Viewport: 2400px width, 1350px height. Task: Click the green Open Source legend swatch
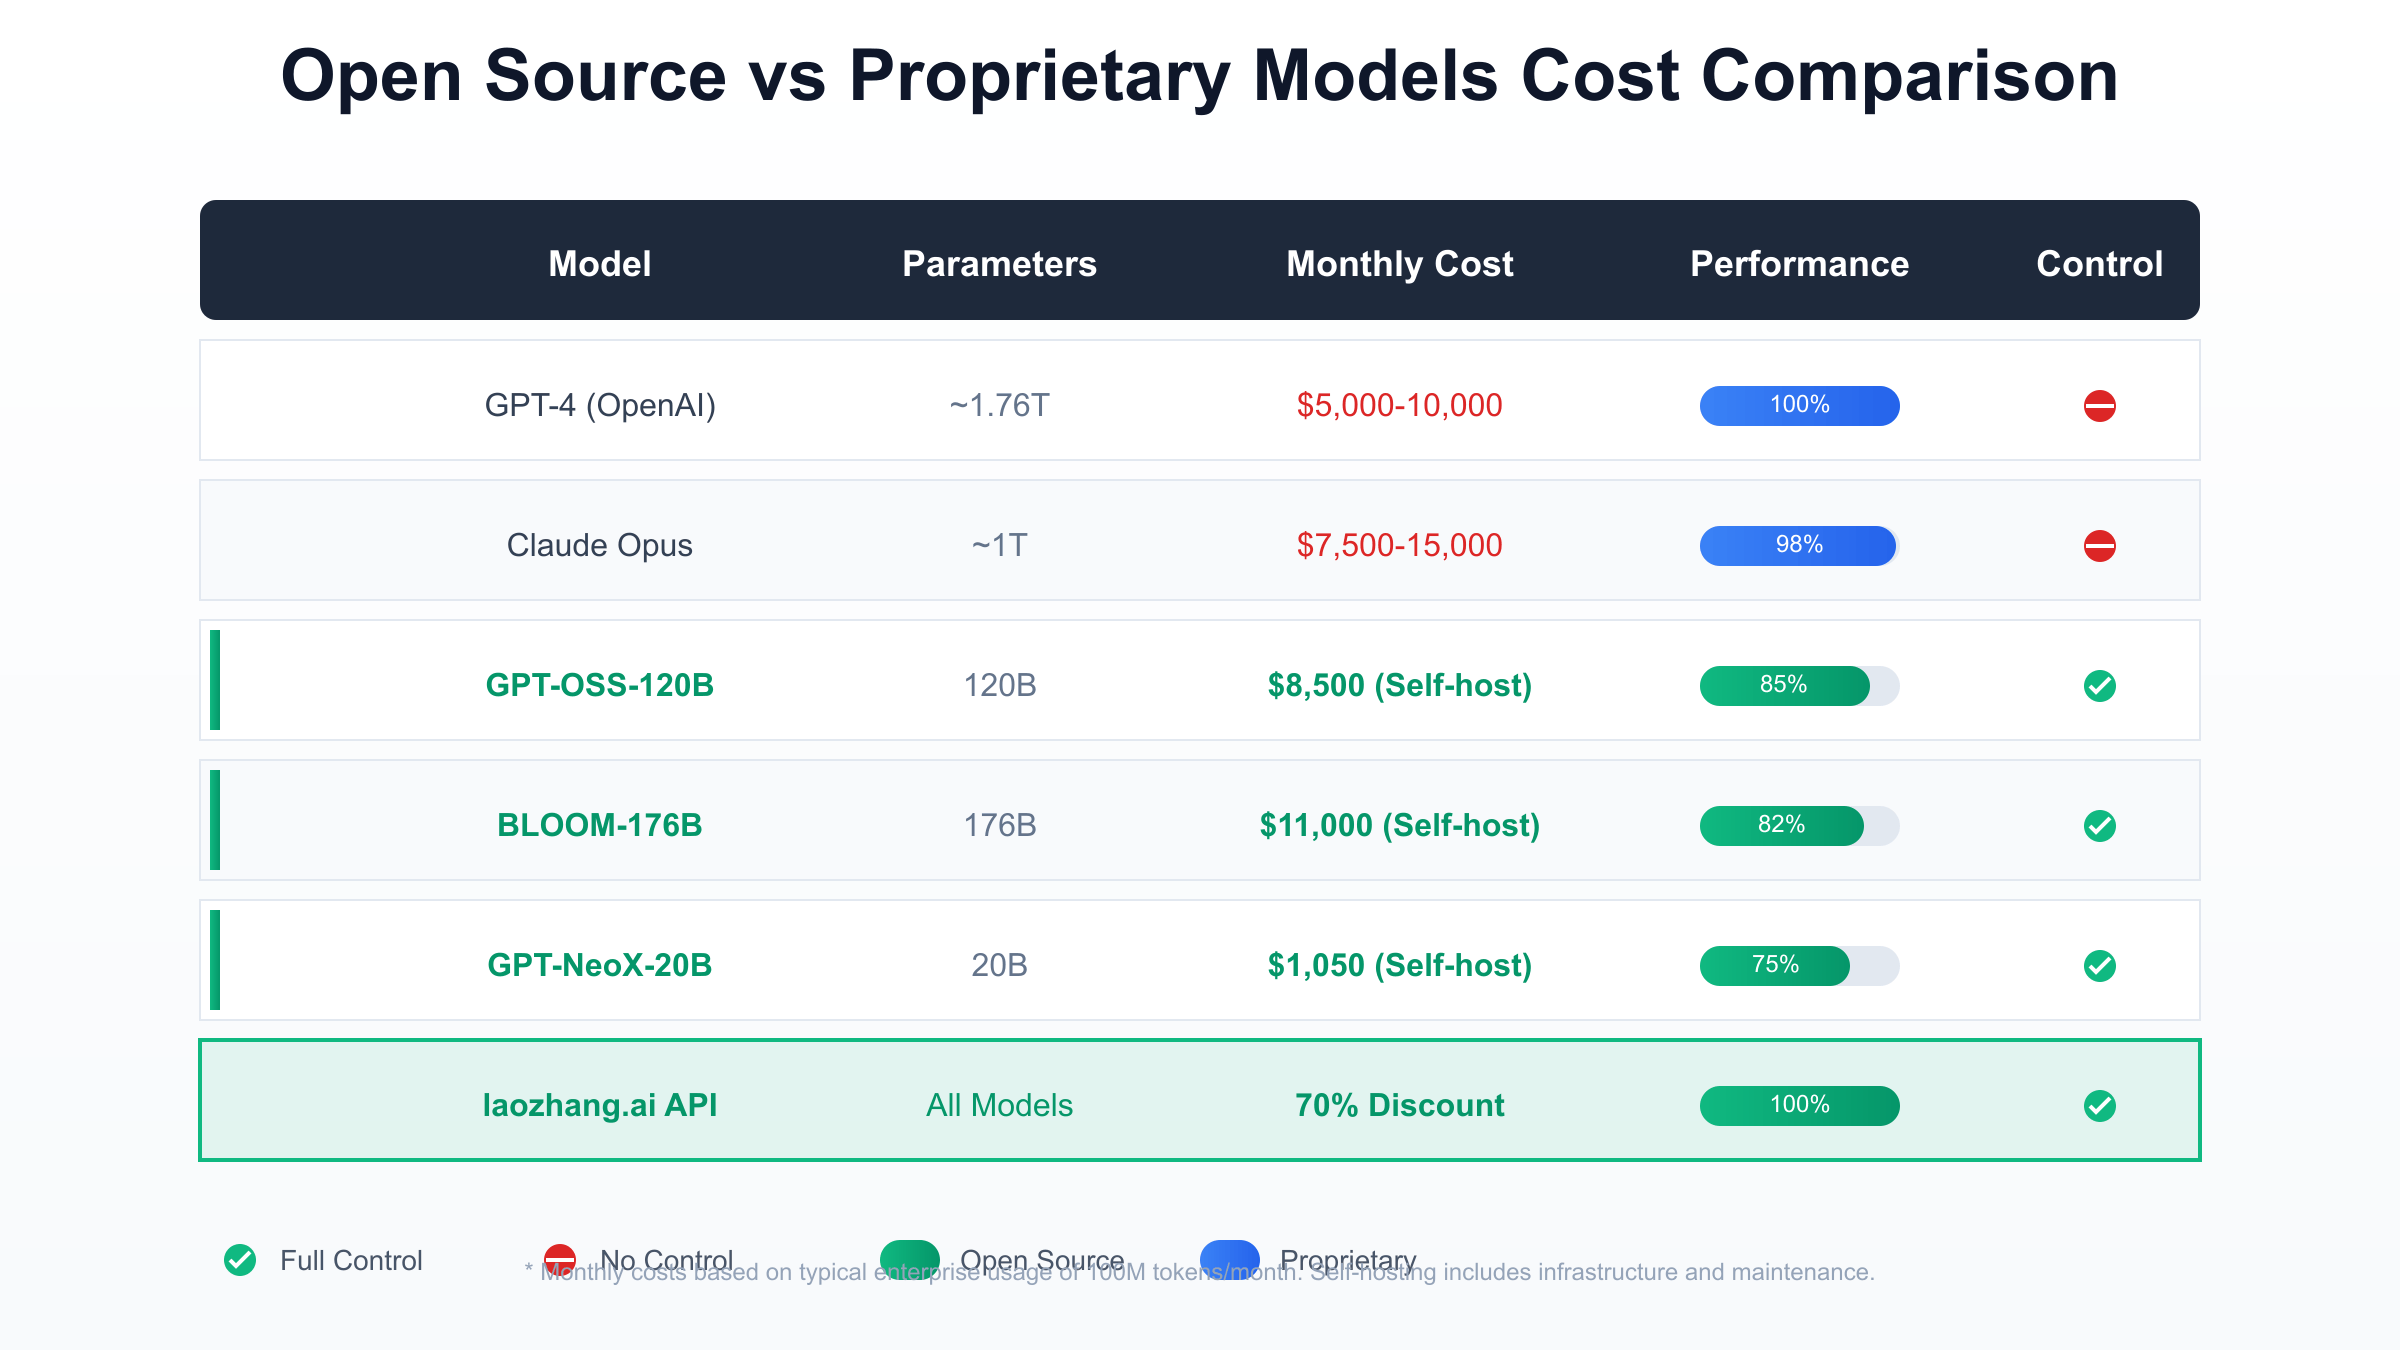(x=910, y=1260)
